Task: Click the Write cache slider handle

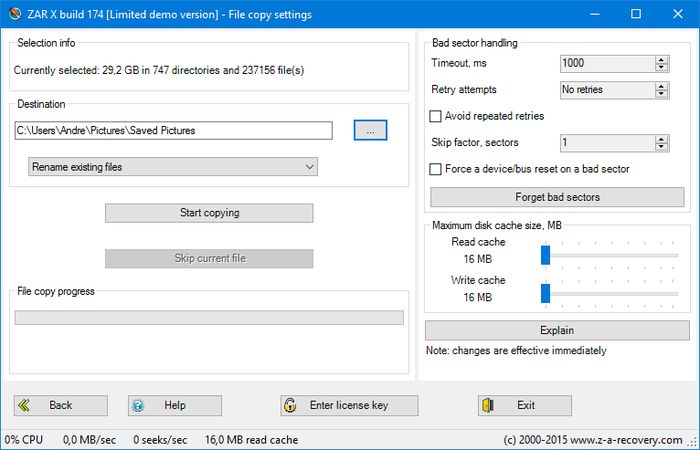Action: tap(546, 293)
